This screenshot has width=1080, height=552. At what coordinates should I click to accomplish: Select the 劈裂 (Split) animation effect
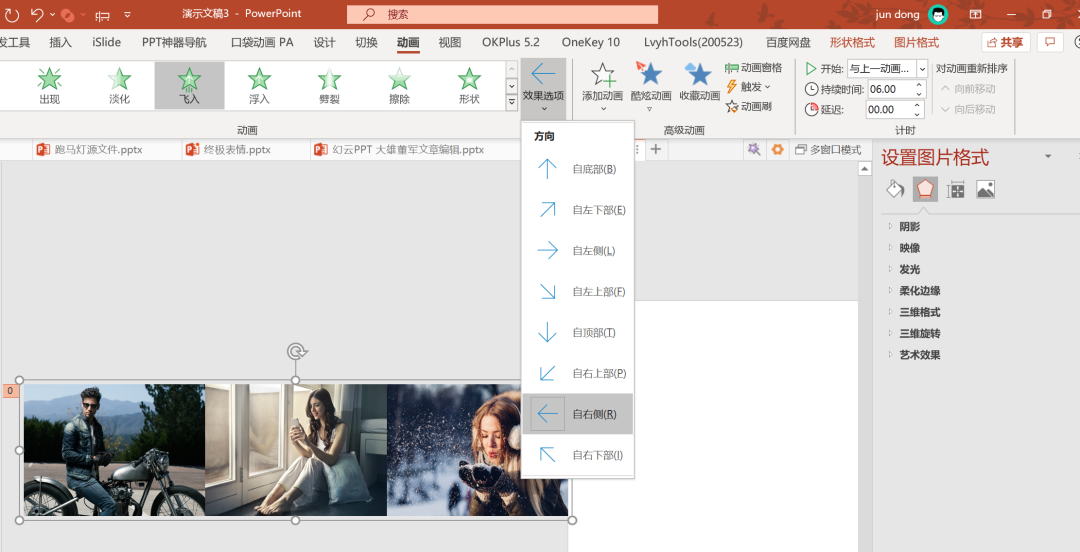click(x=329, y=85)
